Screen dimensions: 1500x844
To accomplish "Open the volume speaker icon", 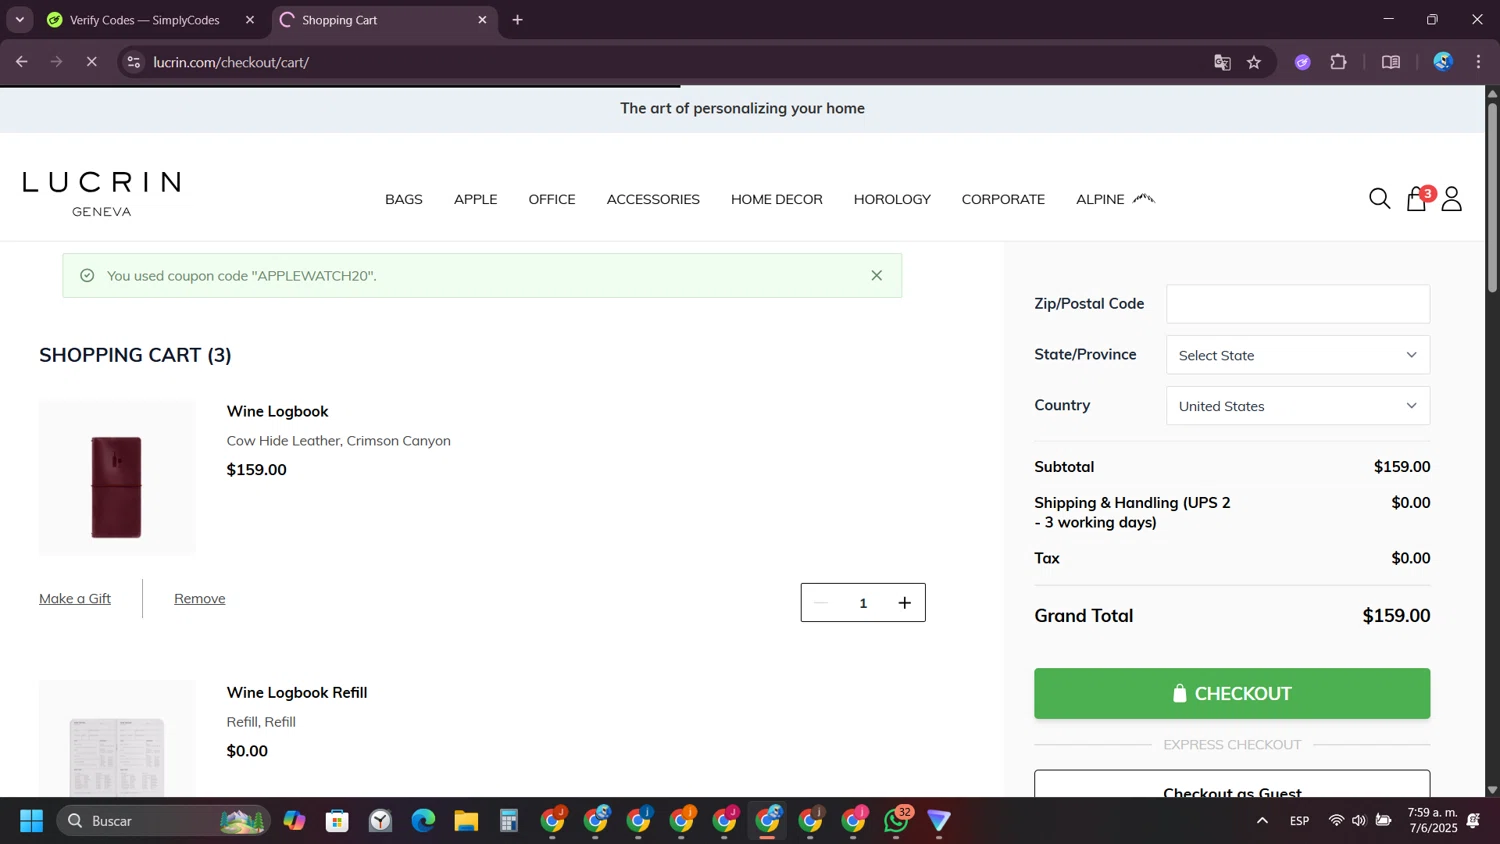I will (1359, 821).
